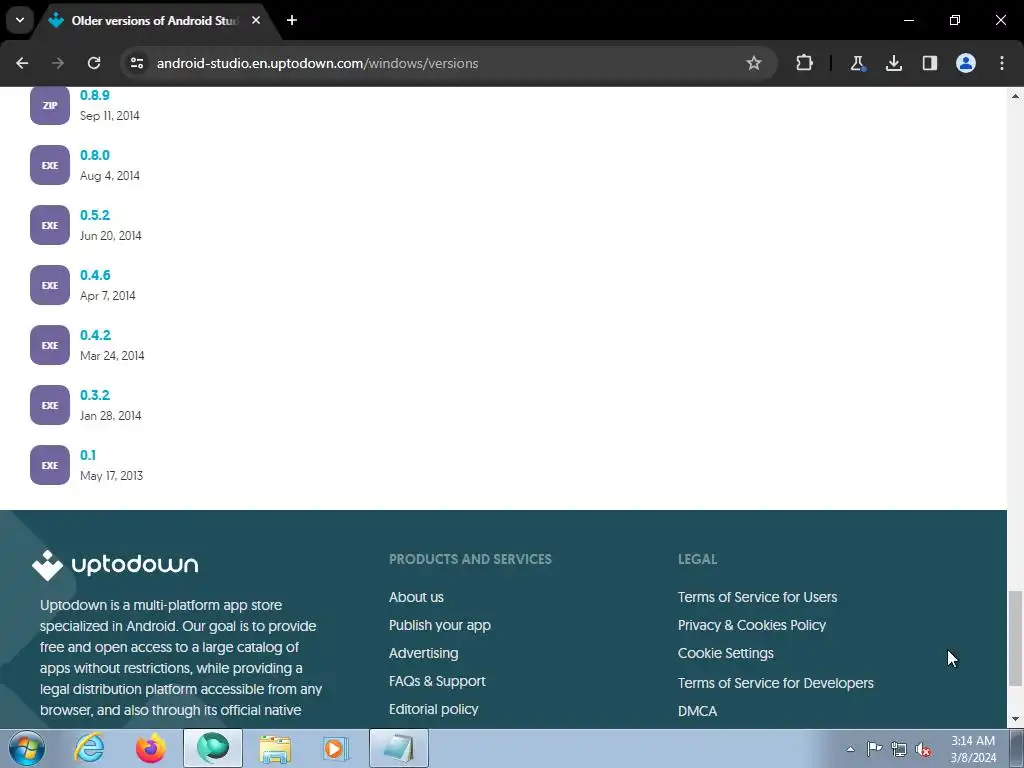Toggle the browser side panel icon
The height and width of the screenshot is (768, 1024).
click(929, 63)
